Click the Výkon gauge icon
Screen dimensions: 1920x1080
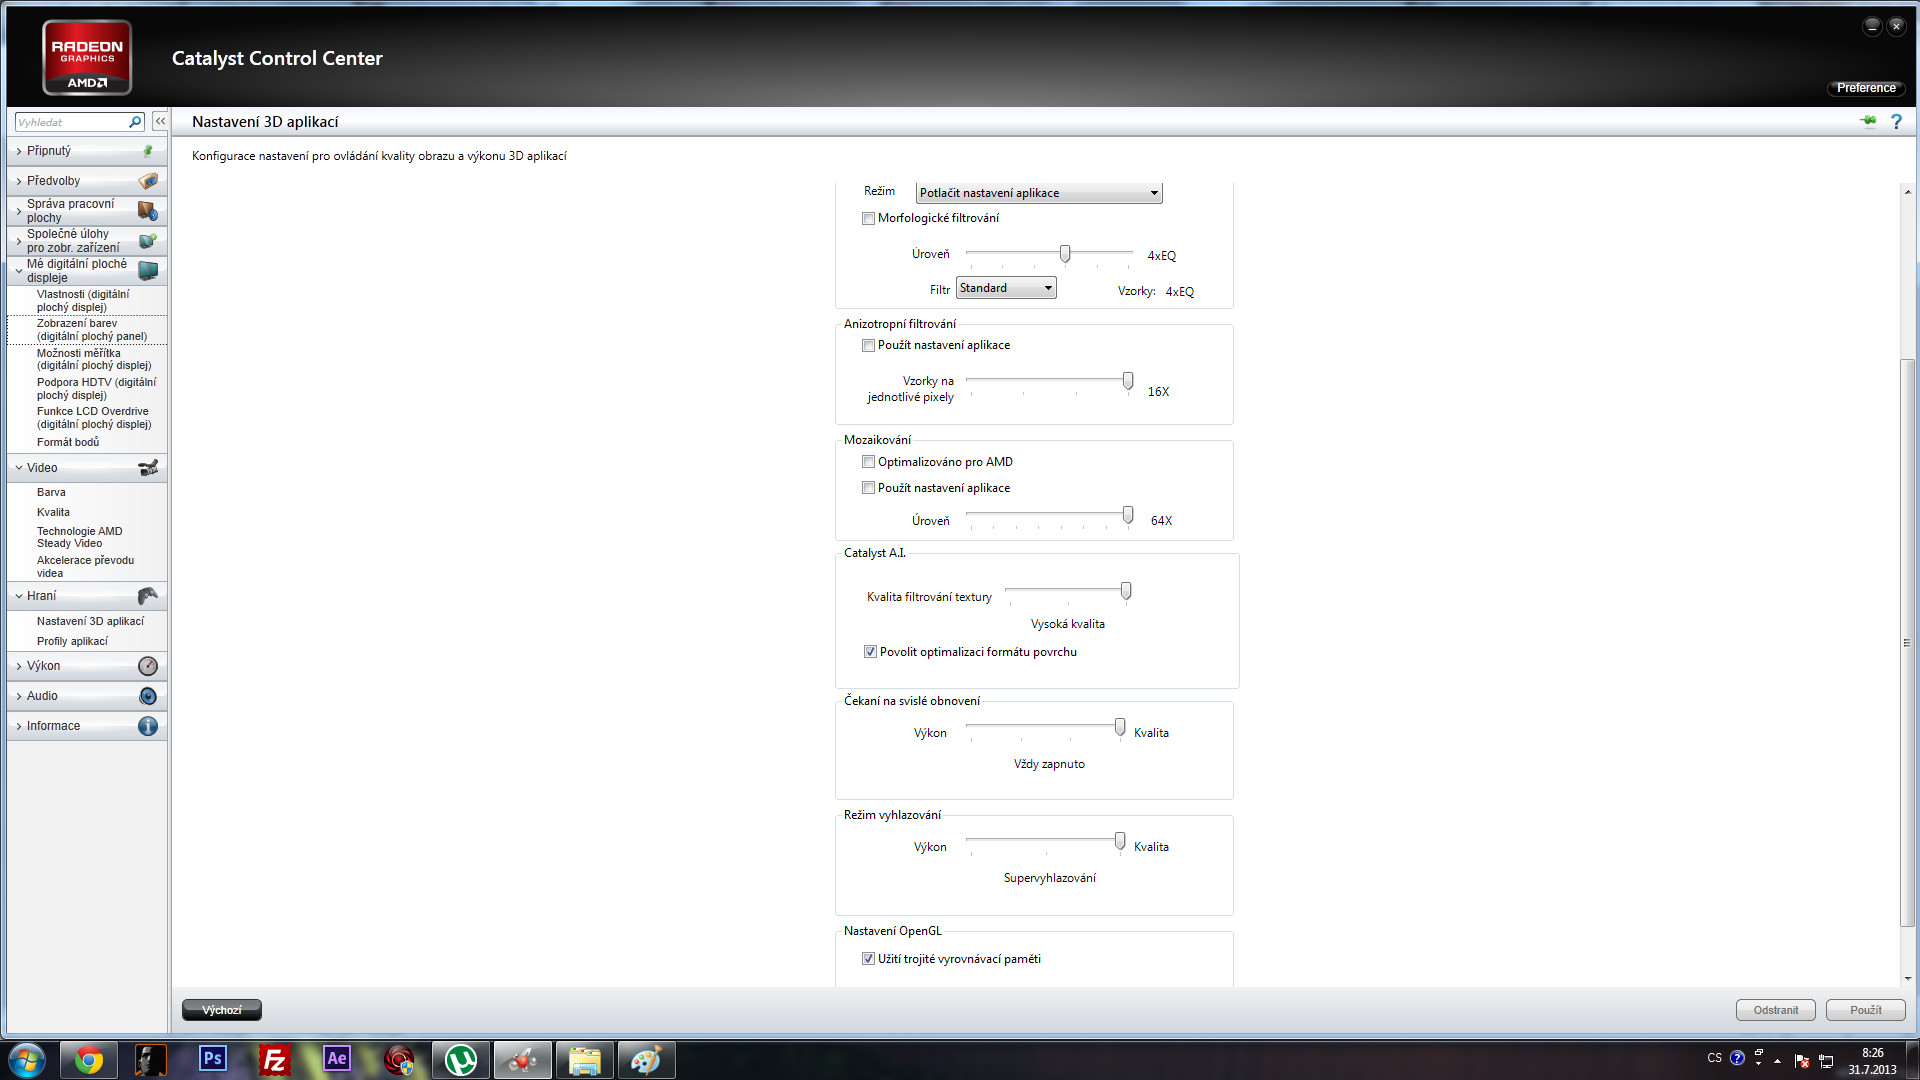(148, 666)
